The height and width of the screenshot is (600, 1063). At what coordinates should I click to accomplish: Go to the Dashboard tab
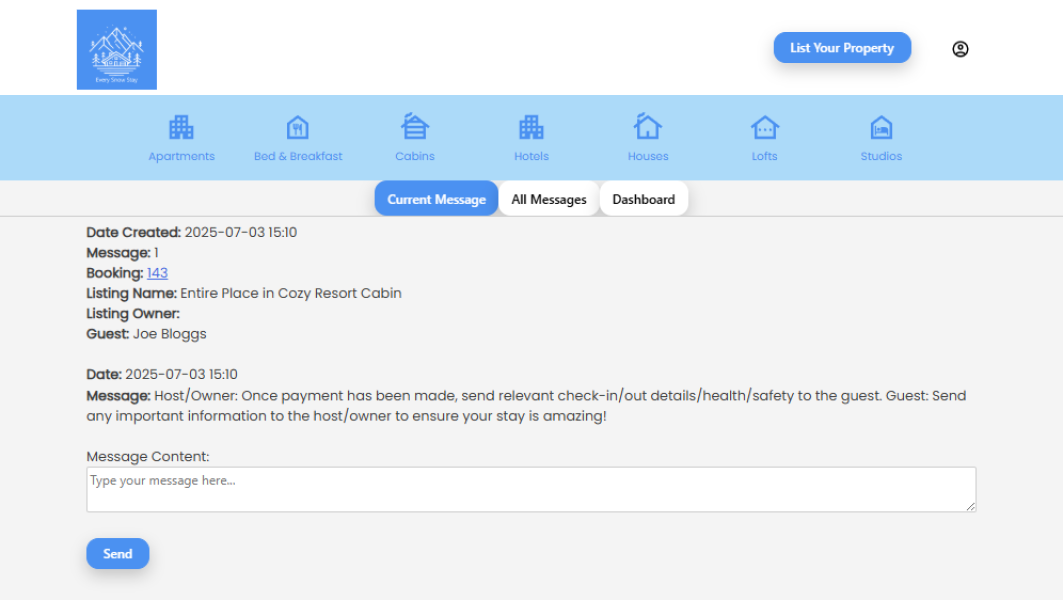(x=643, y=199)
